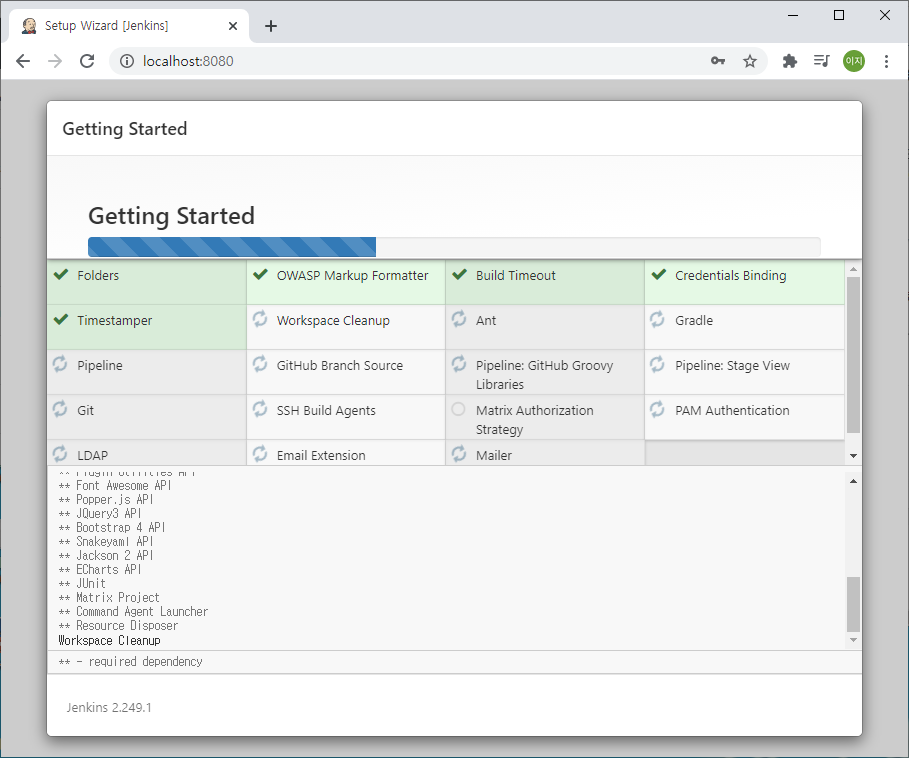
Task: Click the Folders plugin label
Action: [x=98, y=276]
